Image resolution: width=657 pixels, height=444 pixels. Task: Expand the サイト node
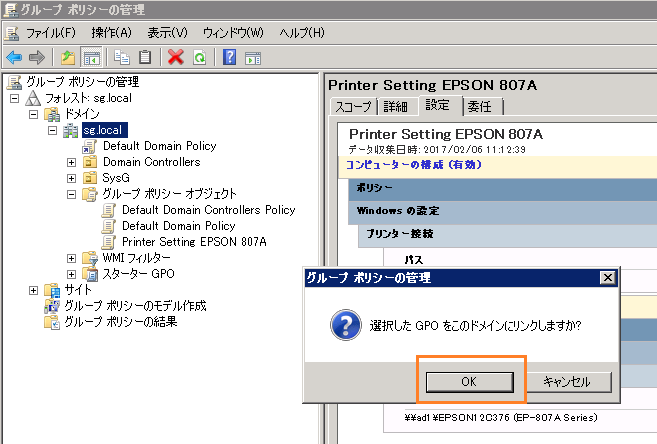pyautogui.click(x=34, y=290)
